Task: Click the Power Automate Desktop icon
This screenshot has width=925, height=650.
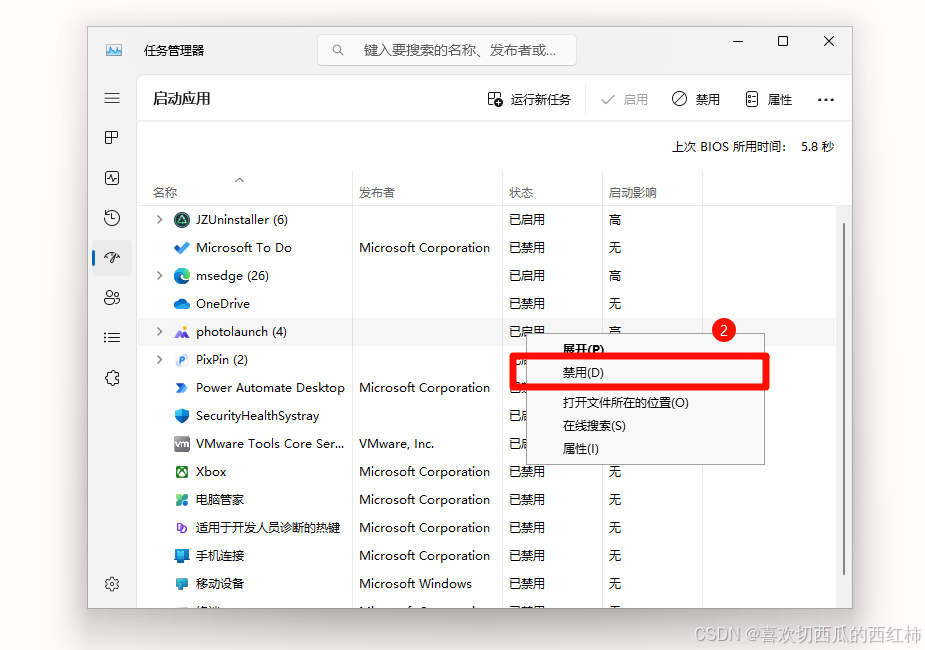Action: (x=182, y=388)
